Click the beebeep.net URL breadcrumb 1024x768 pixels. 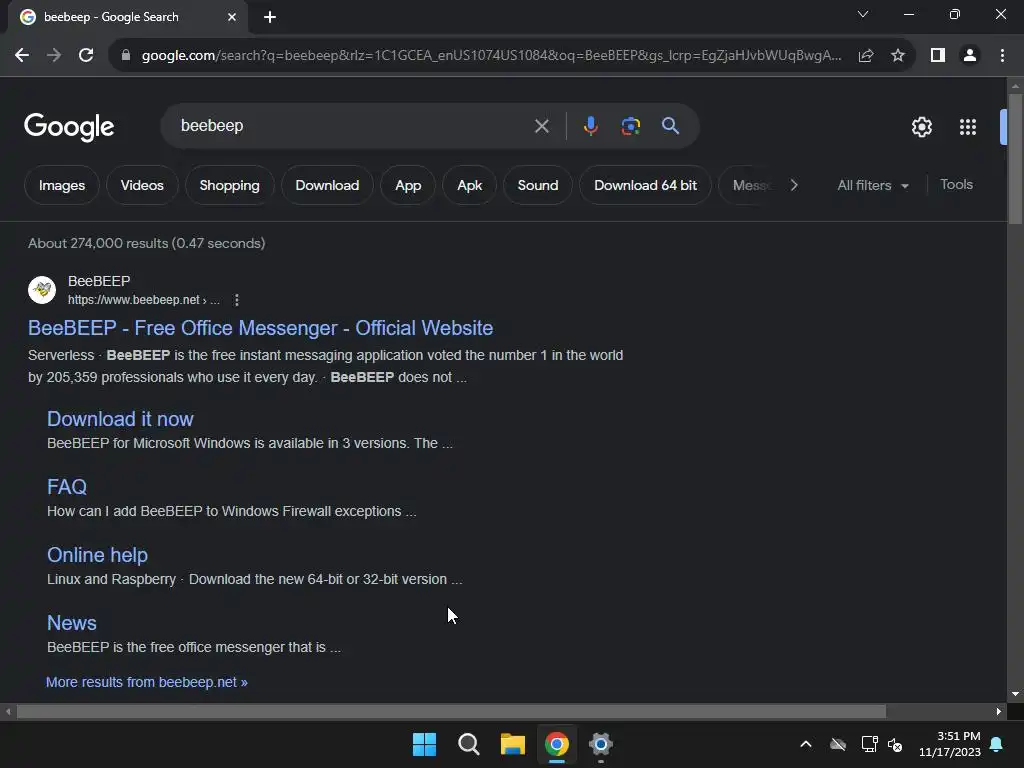point(144,300)
